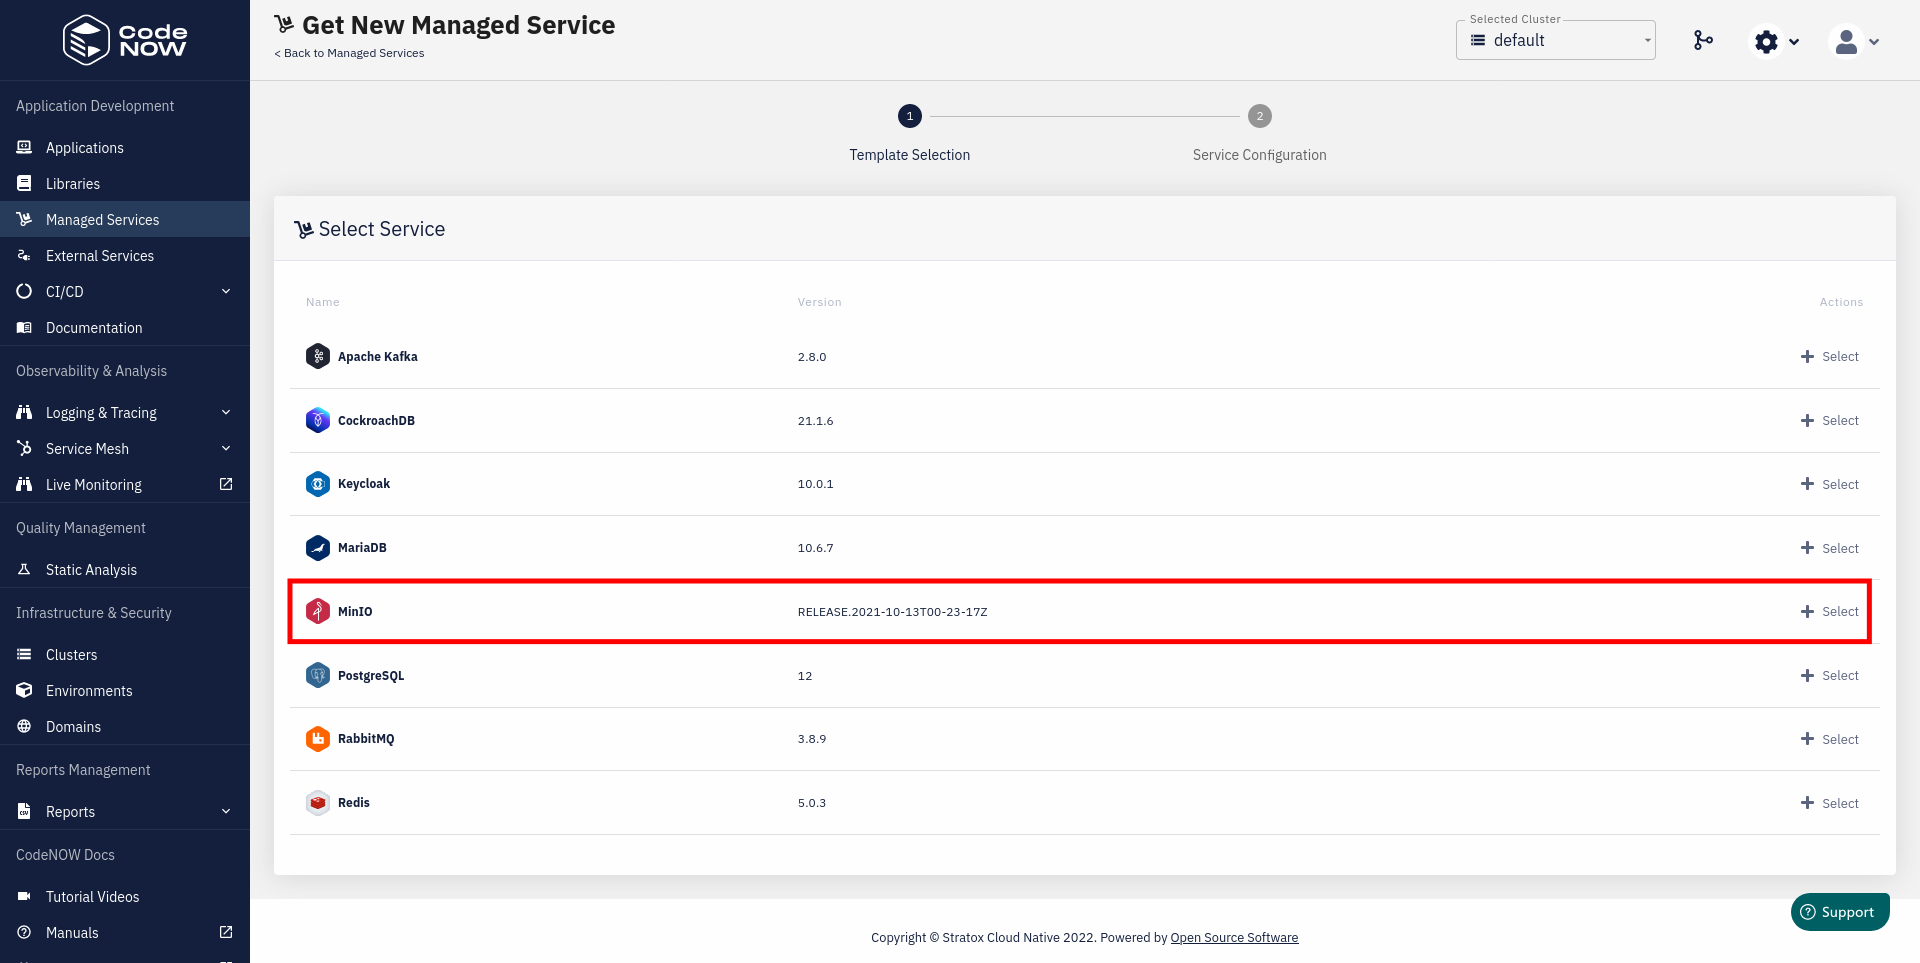This screenshot has height=963, width=1920.
Task: Open Static Analysis in the sidebar
Action: point(125,569)
